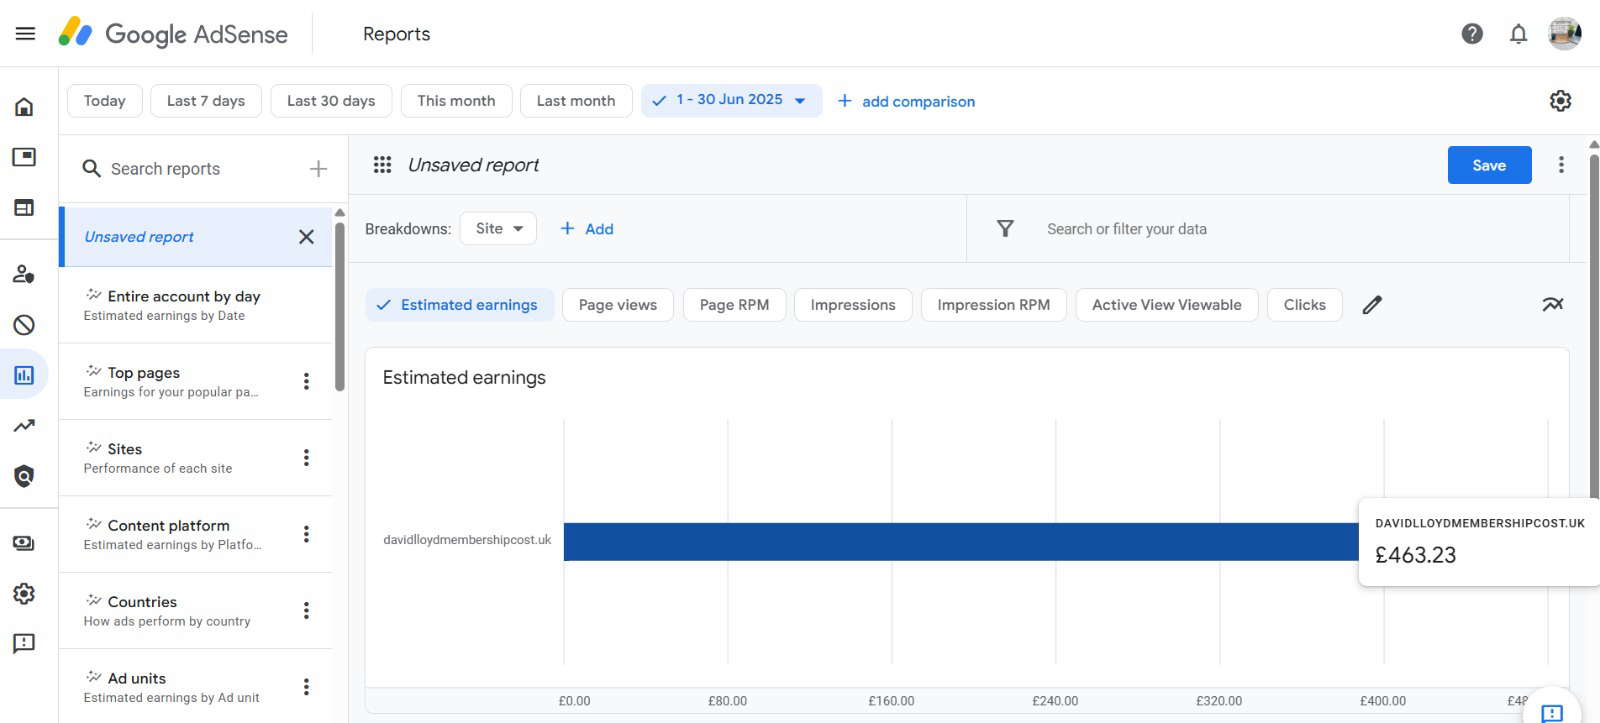Viewport: 1600px width, 723px height.
Task: Open report settings gear at top right
Action: coord(1560,101)
